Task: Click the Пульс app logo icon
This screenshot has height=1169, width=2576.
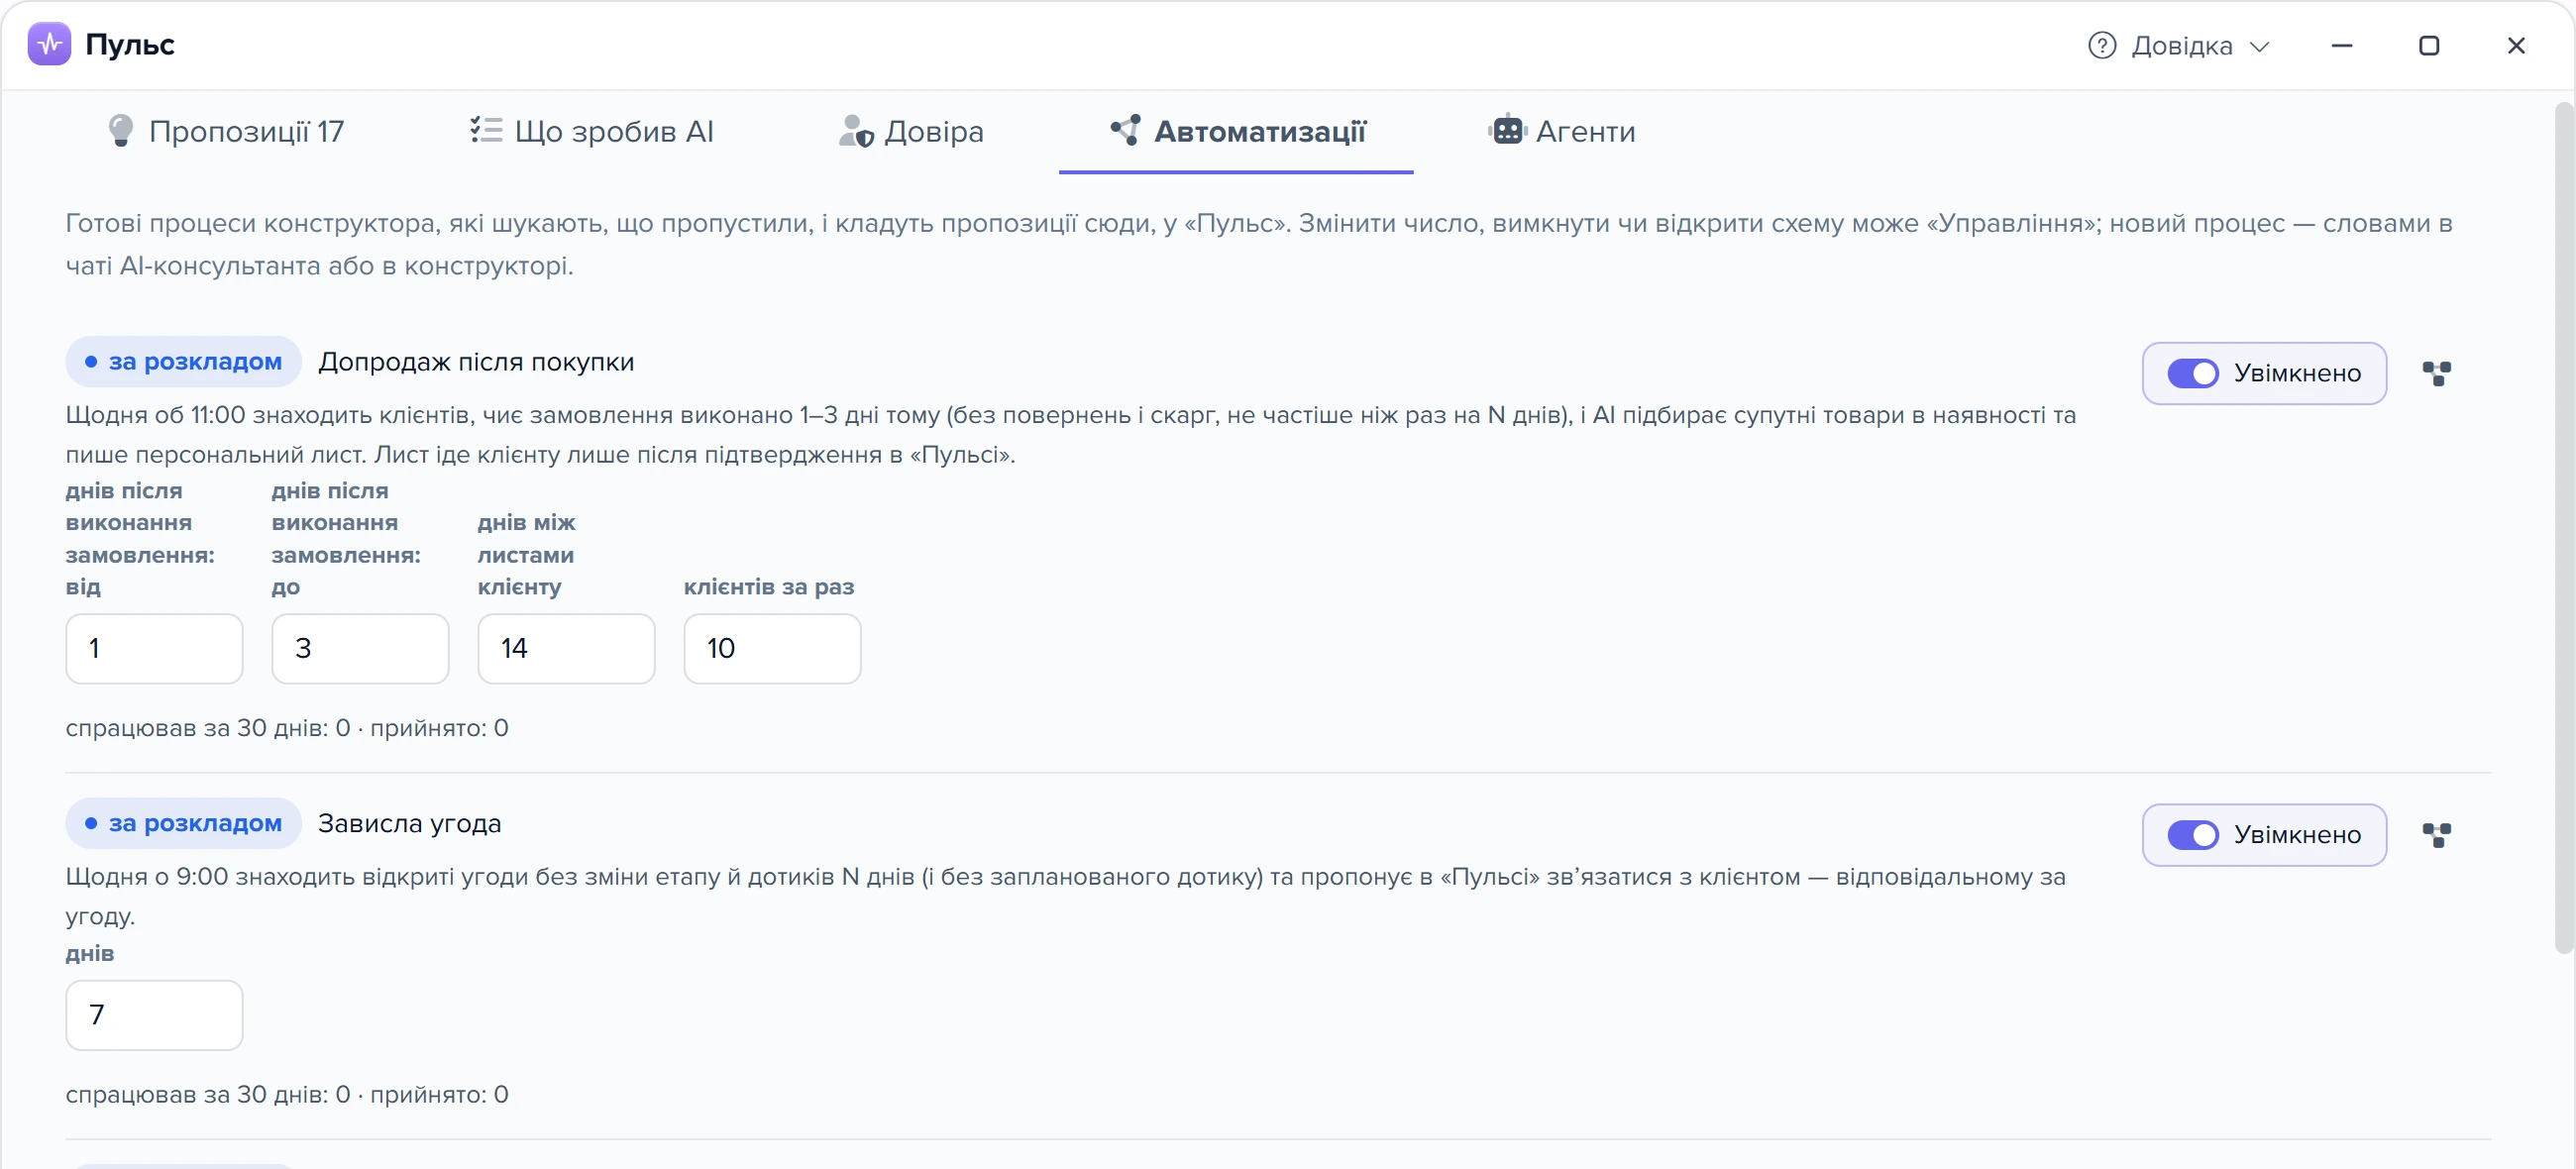Action: 49,44
